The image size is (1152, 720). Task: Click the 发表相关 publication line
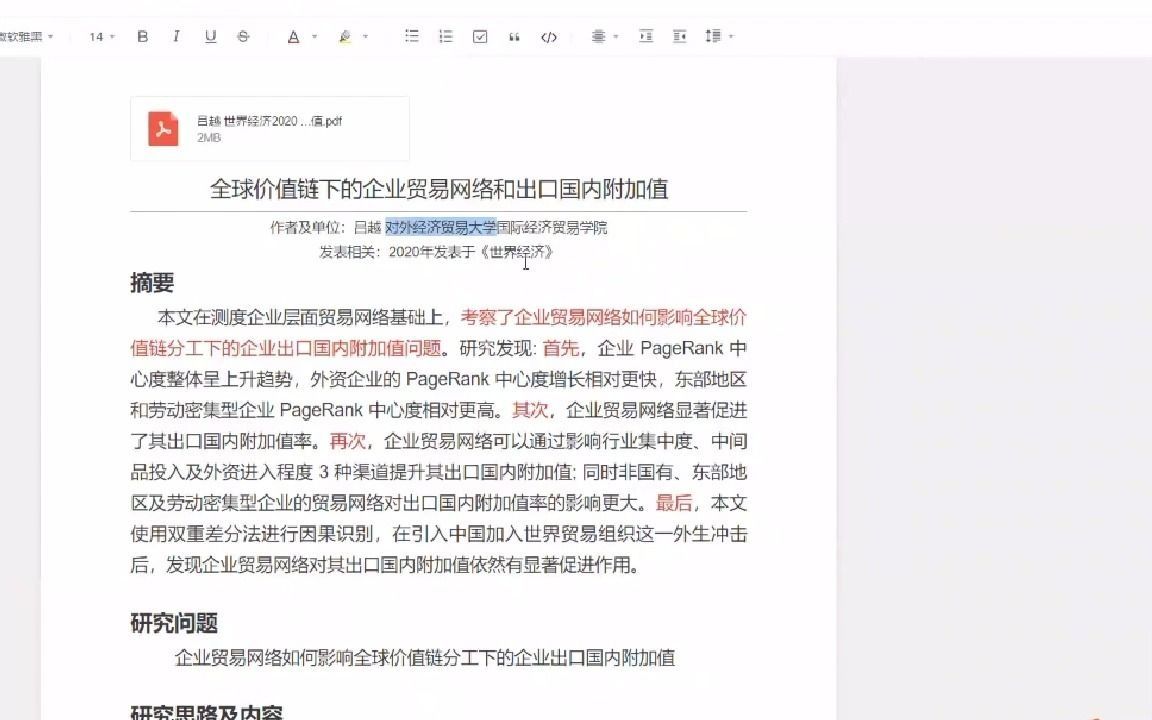coord(436,252)
